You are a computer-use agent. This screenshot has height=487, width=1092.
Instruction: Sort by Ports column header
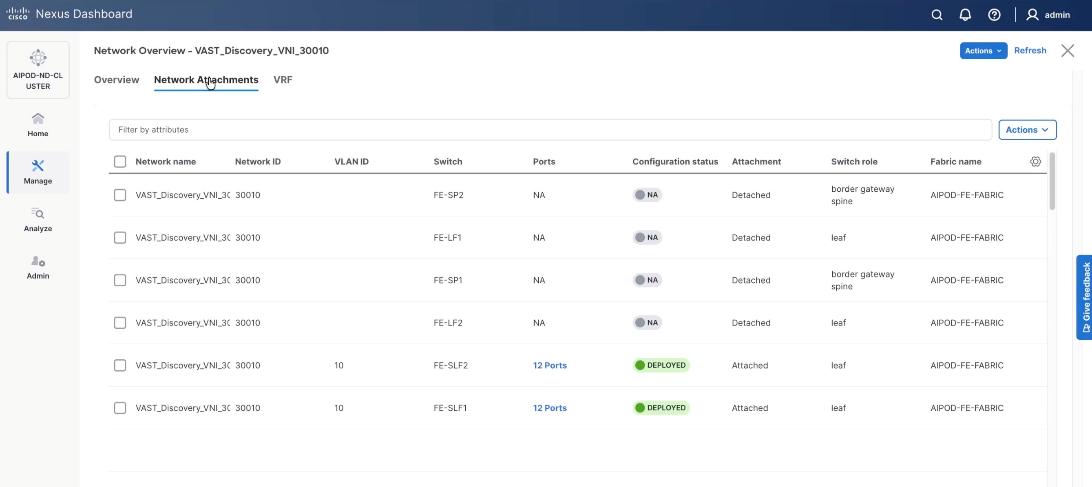(x=544, y=162)
